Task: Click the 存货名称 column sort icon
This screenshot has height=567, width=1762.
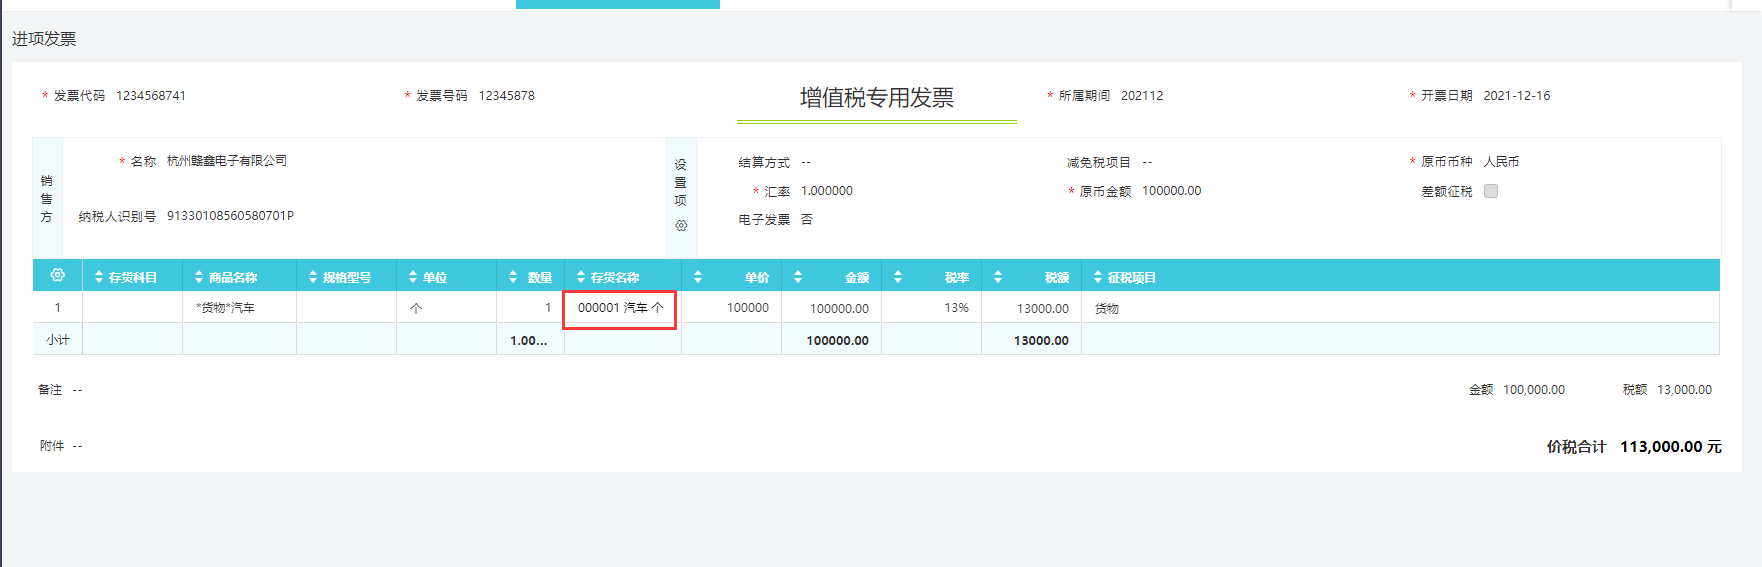Action: (581, 277)
